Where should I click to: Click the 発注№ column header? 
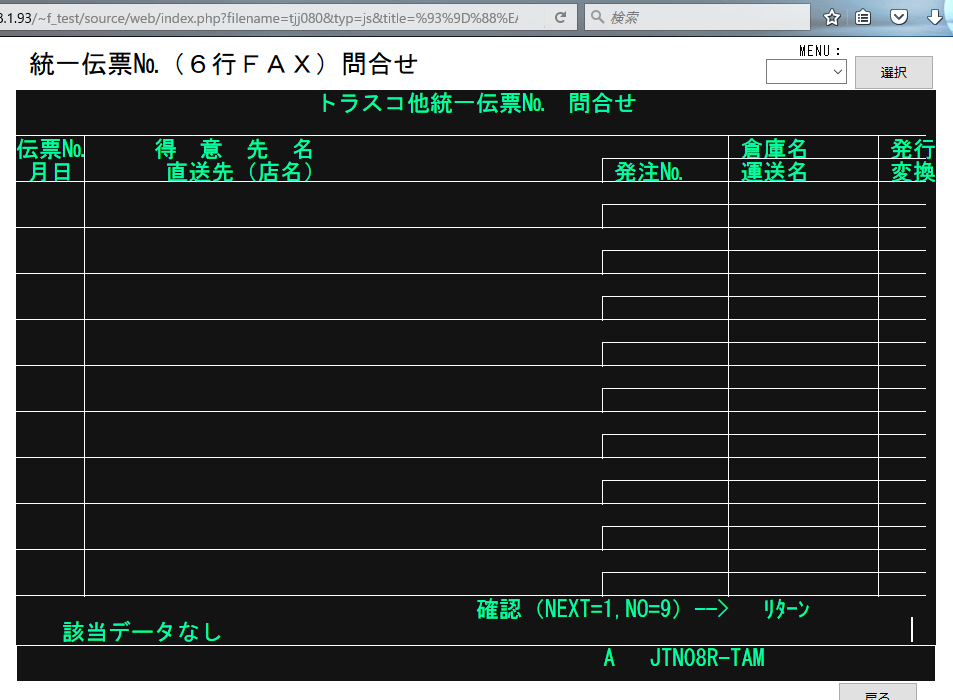point(649,172)
